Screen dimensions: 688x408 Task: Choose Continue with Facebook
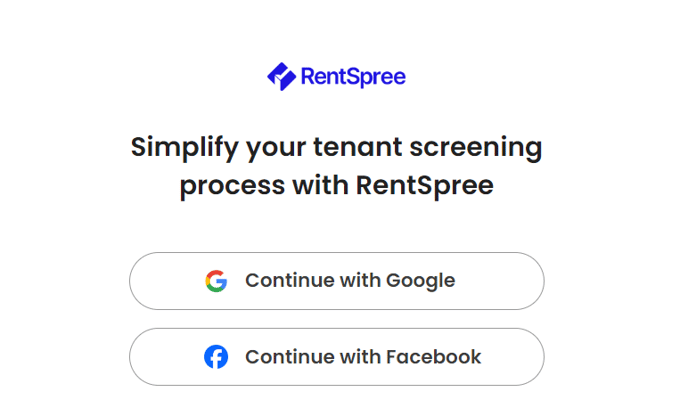337,357
